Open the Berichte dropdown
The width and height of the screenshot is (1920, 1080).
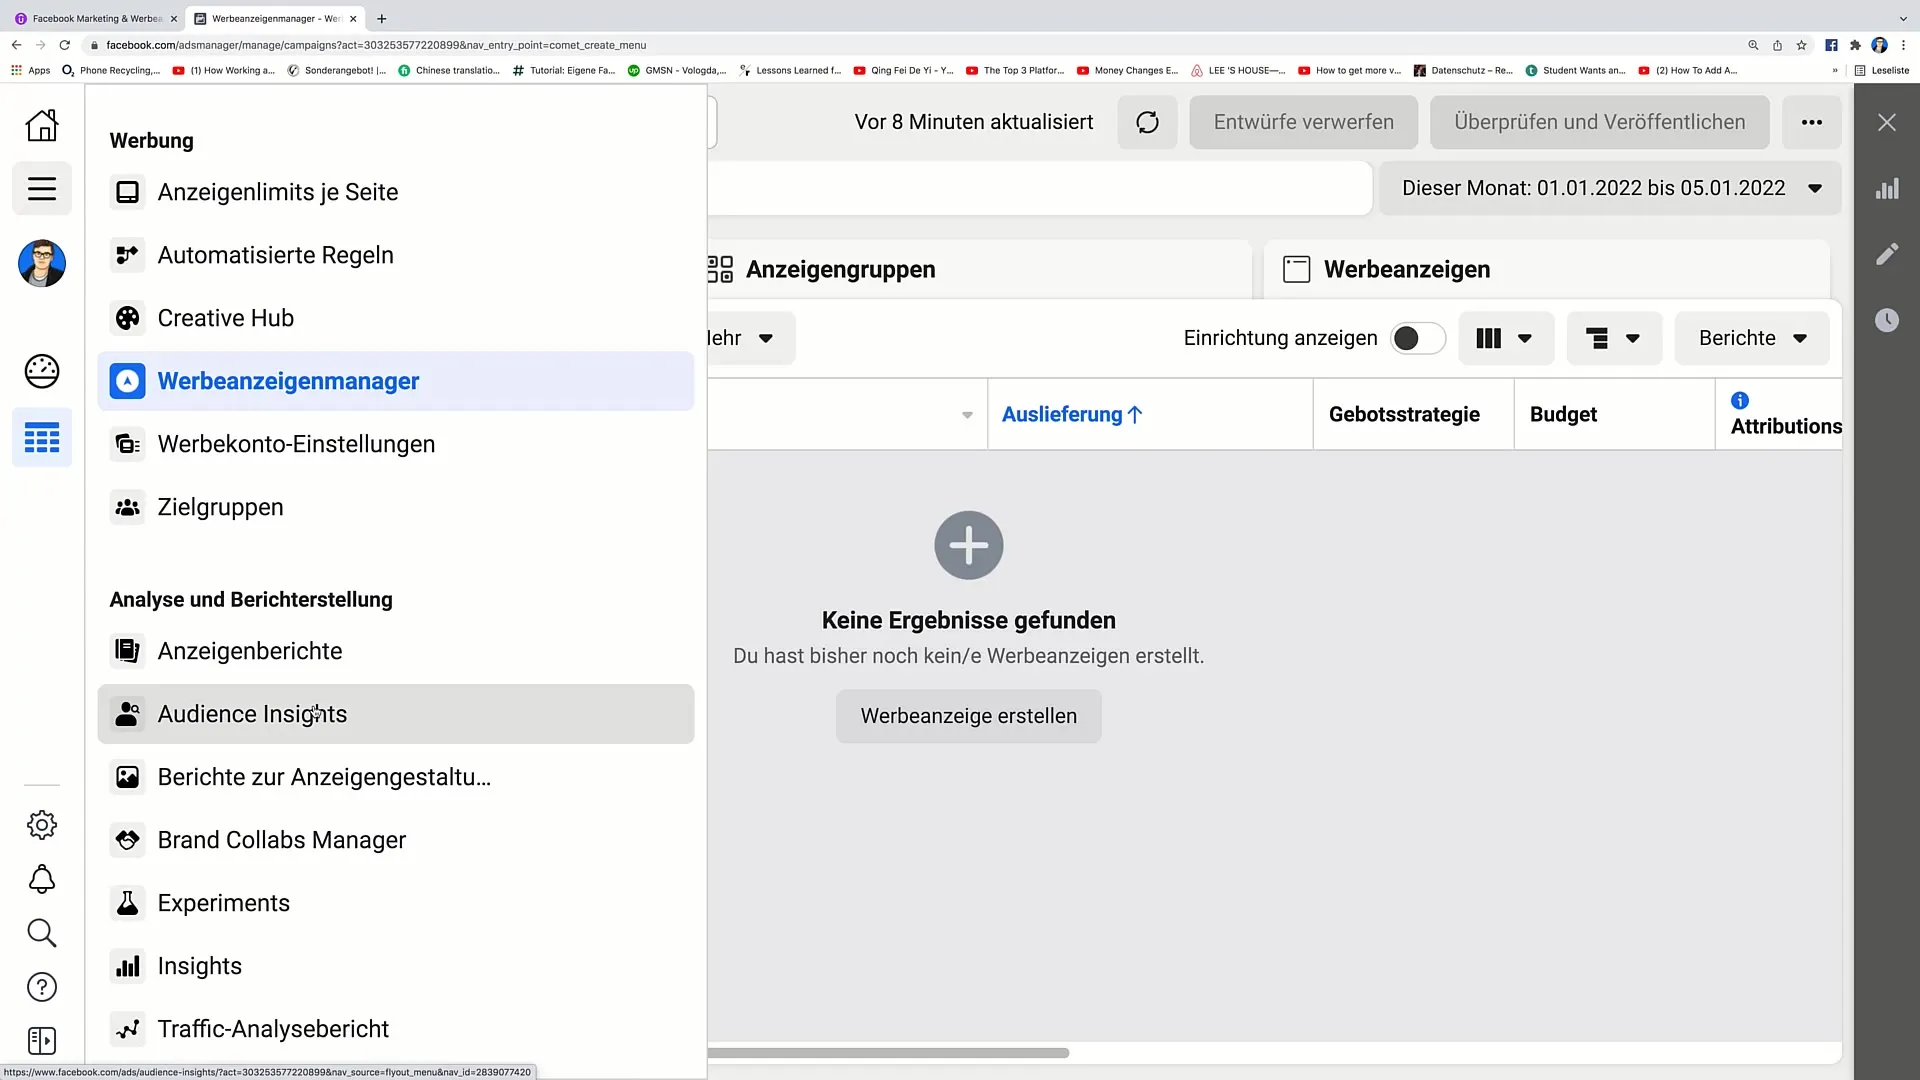1751,338
